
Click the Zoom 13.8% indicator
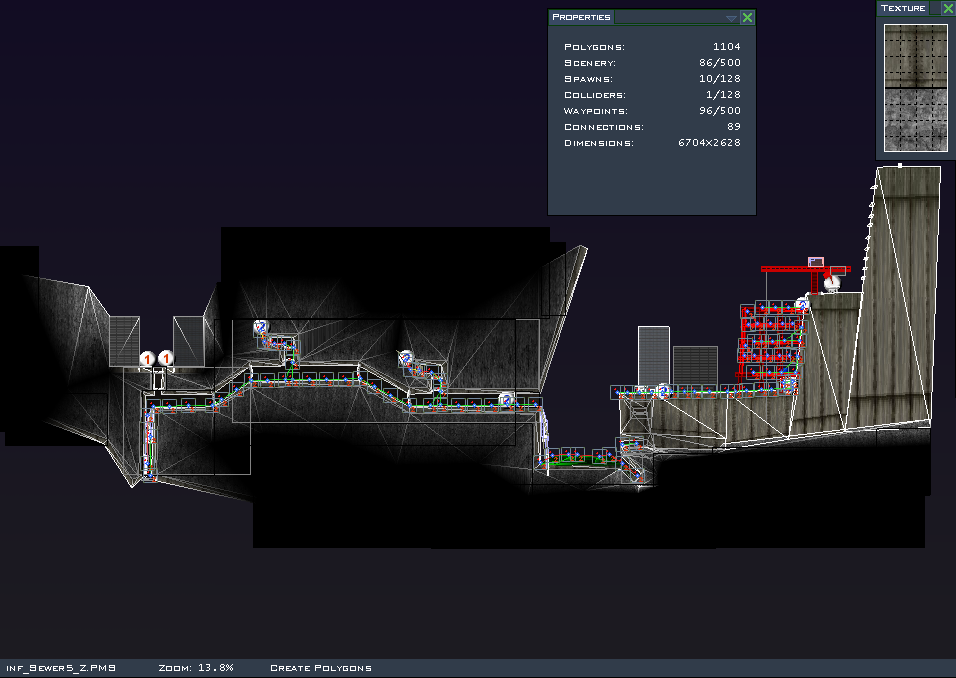click(196, 668)
